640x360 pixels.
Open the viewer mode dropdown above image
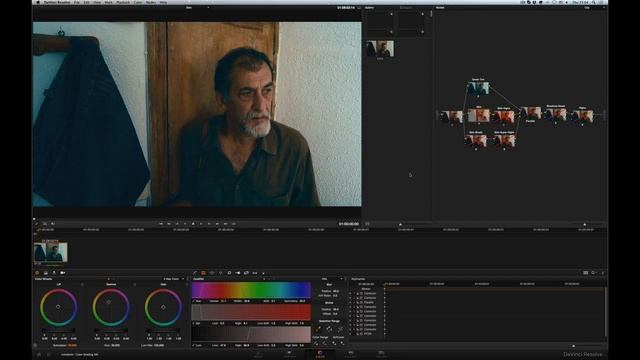[197, 7]
